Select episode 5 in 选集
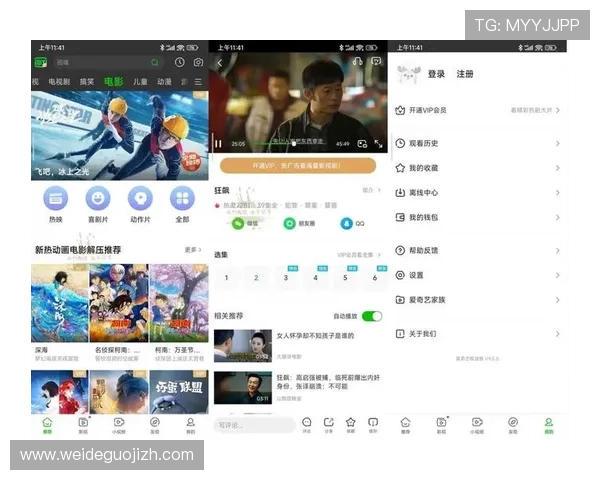The height and width of the screenshot is (480, 600). [x=345, y=278]
